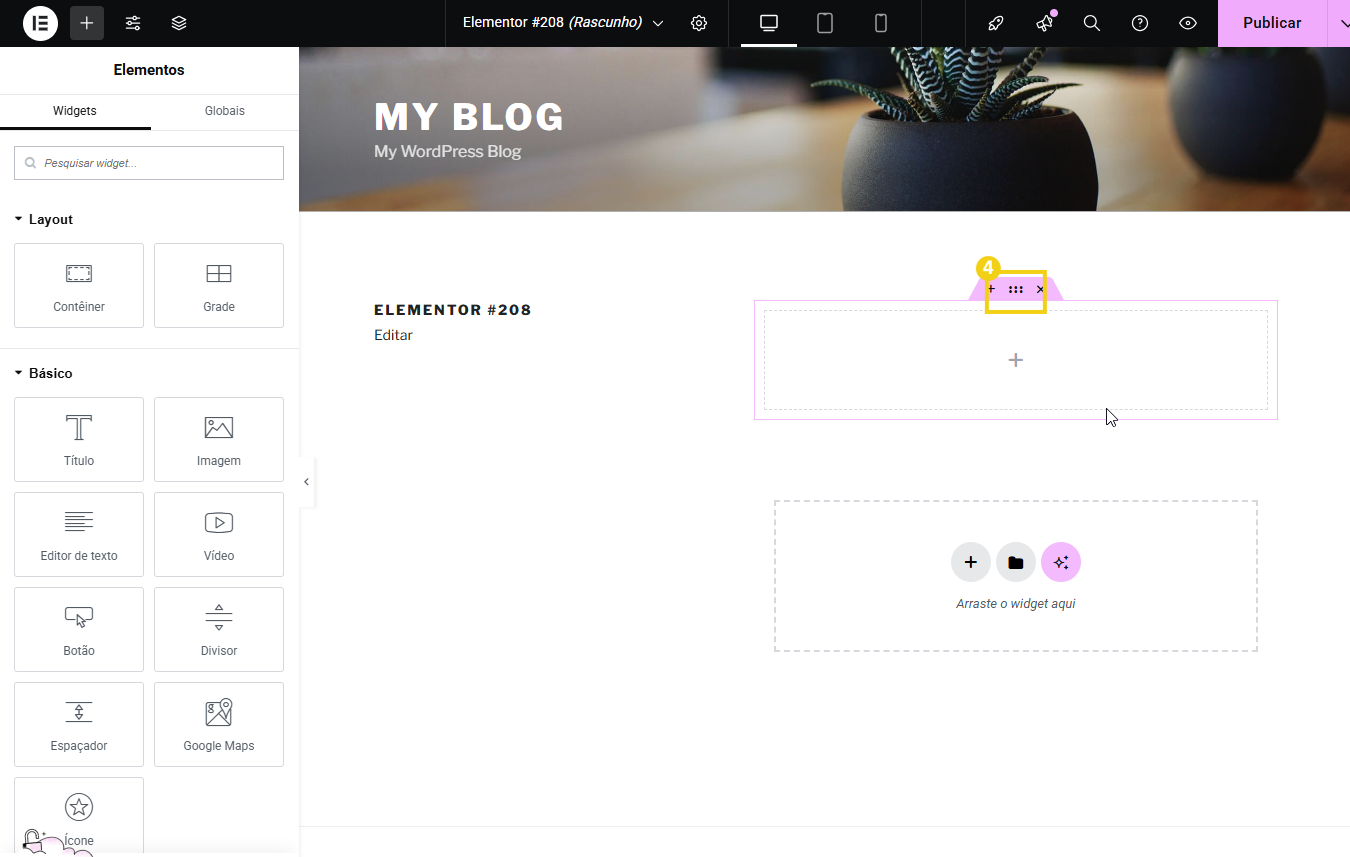Collapse the Layout widget section
Image resolution: width=1350 pixels, height=857 pixels.
[x=43, y=219]
